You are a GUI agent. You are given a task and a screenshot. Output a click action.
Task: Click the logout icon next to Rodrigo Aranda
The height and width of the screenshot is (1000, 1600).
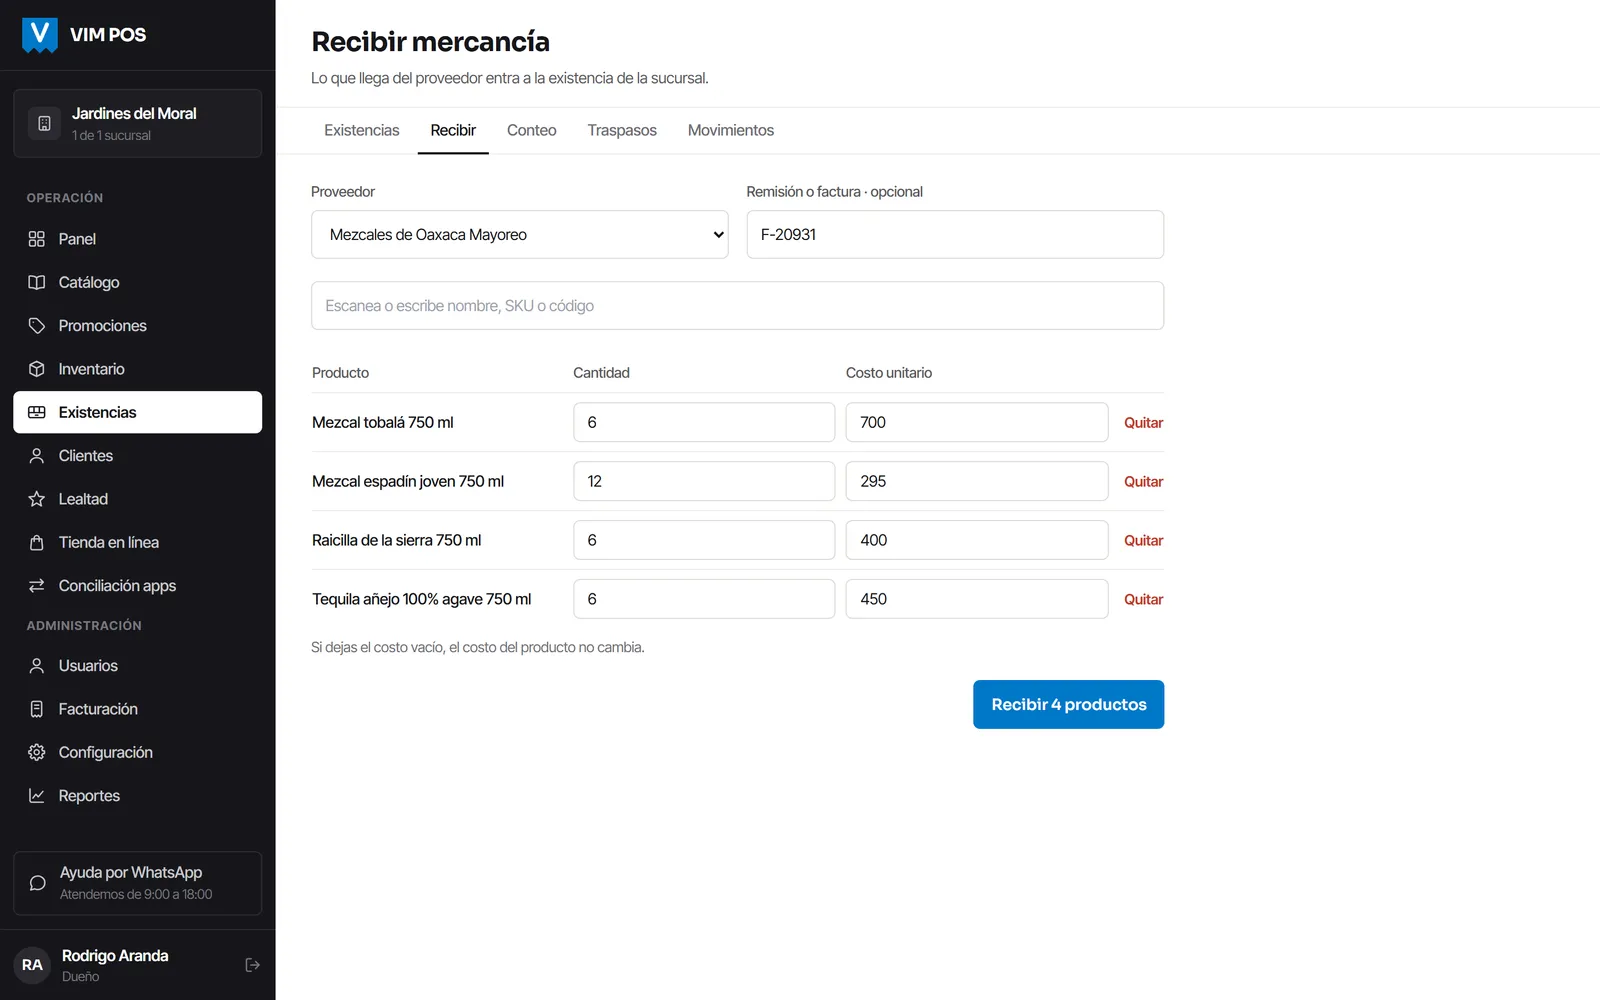(253, 965)
